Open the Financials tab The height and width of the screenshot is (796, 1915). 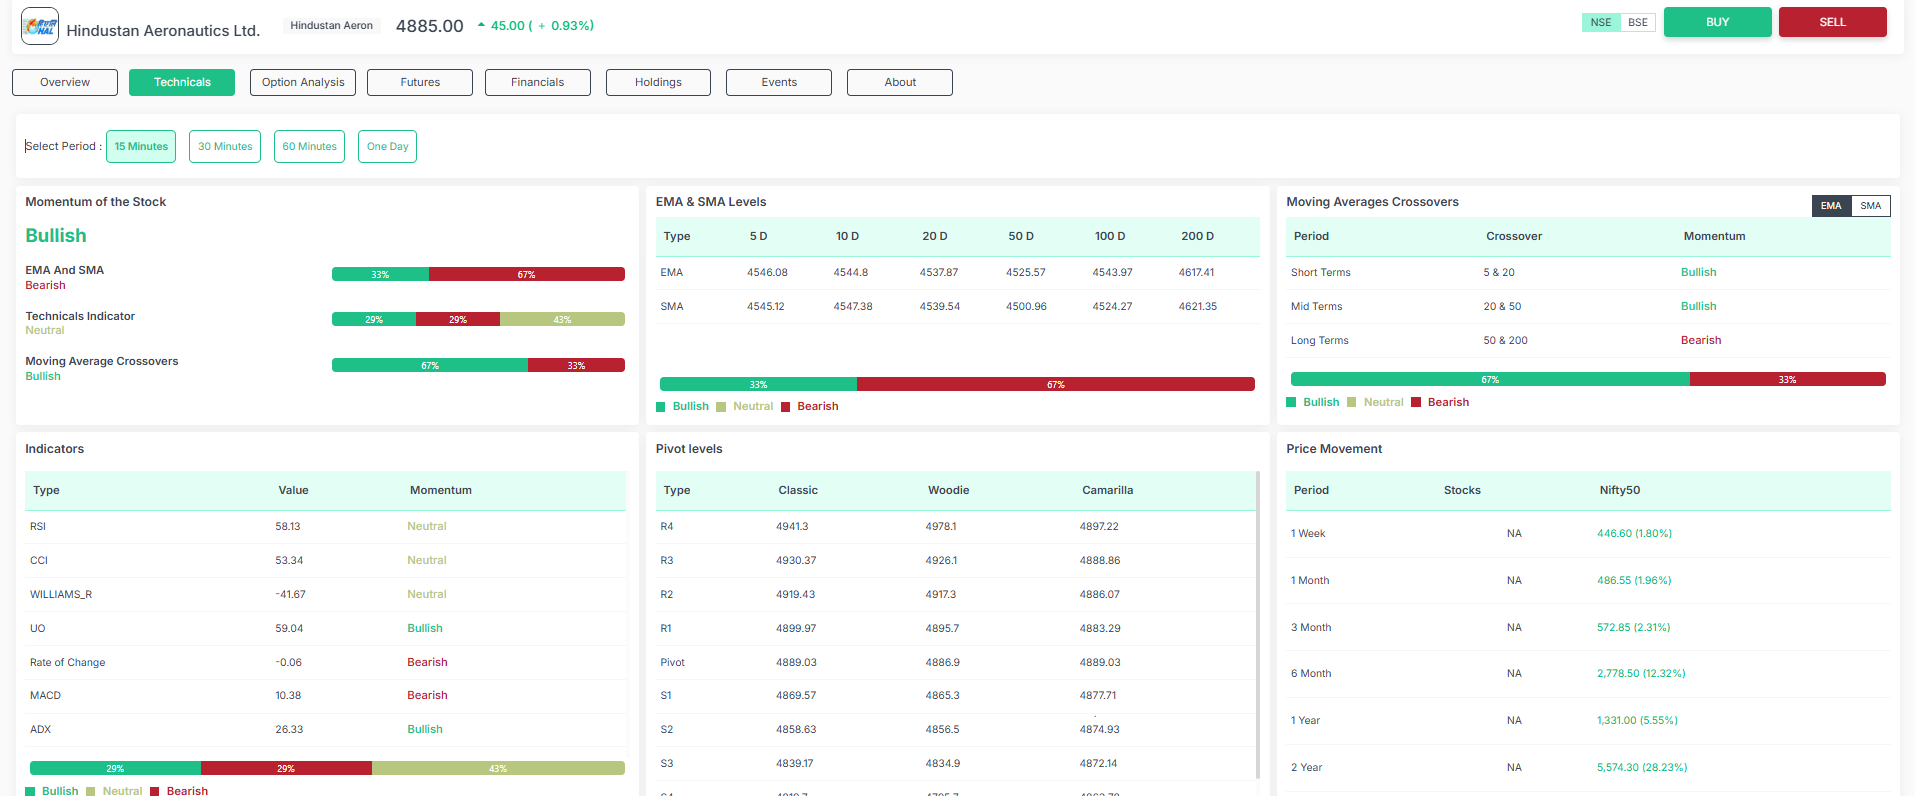537,83
